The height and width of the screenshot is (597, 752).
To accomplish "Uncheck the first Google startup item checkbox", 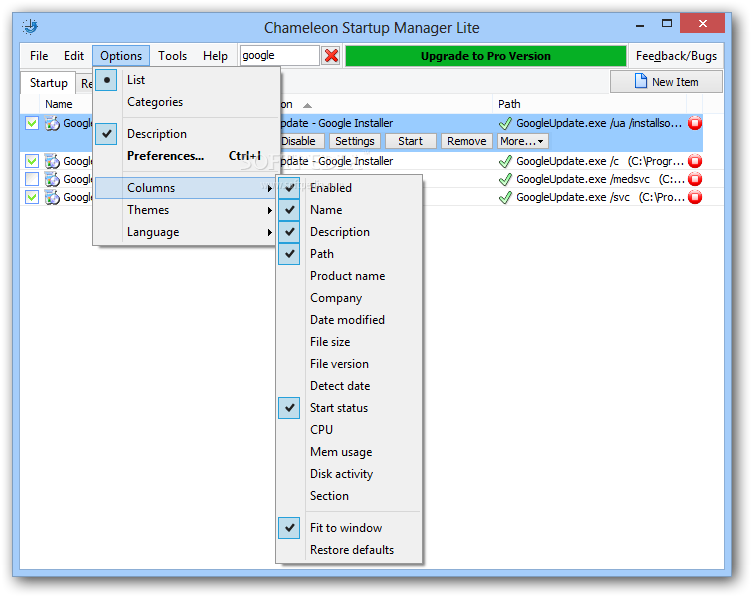I will tap(32, 123).
